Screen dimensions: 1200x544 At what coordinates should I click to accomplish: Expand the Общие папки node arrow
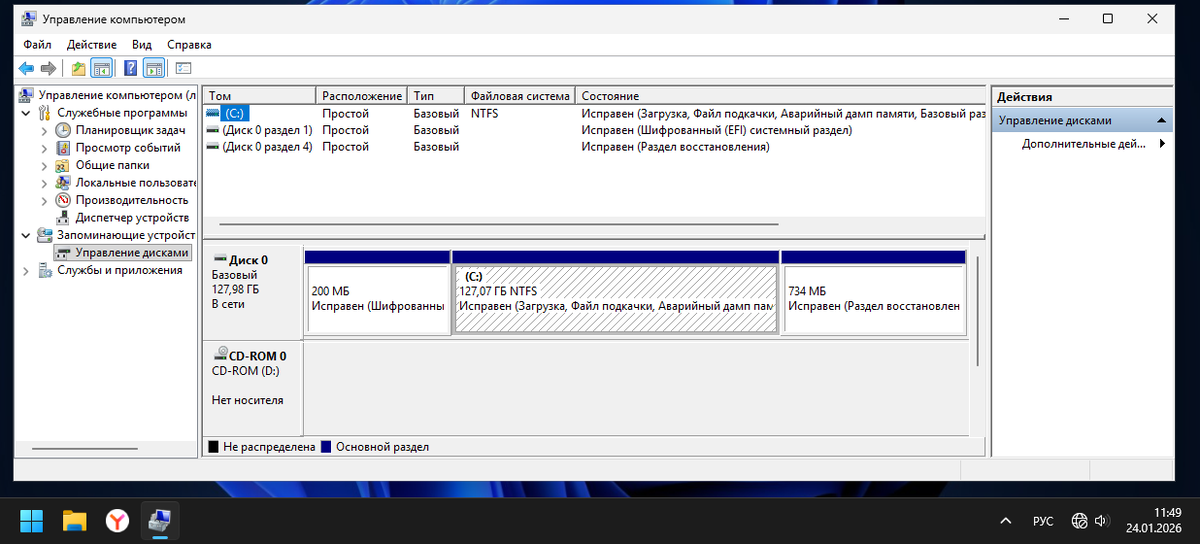(44, 165)
